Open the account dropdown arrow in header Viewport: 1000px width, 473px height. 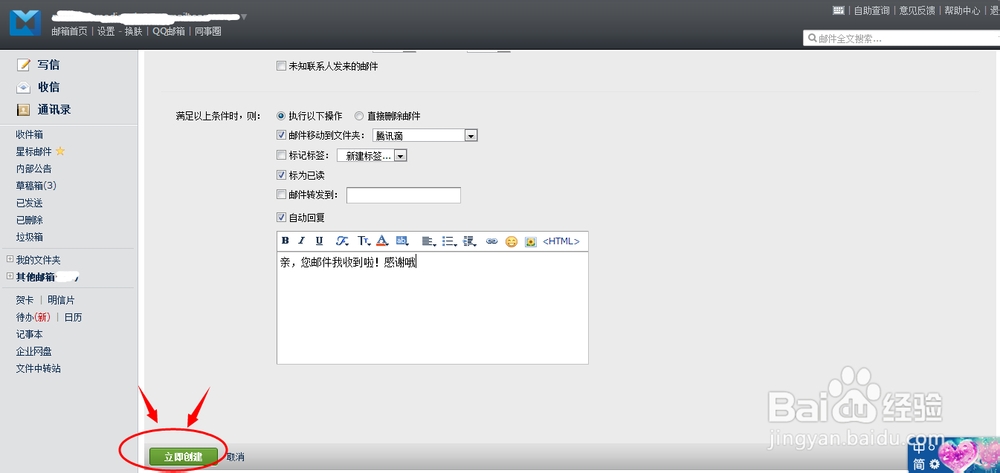[244, 17]
